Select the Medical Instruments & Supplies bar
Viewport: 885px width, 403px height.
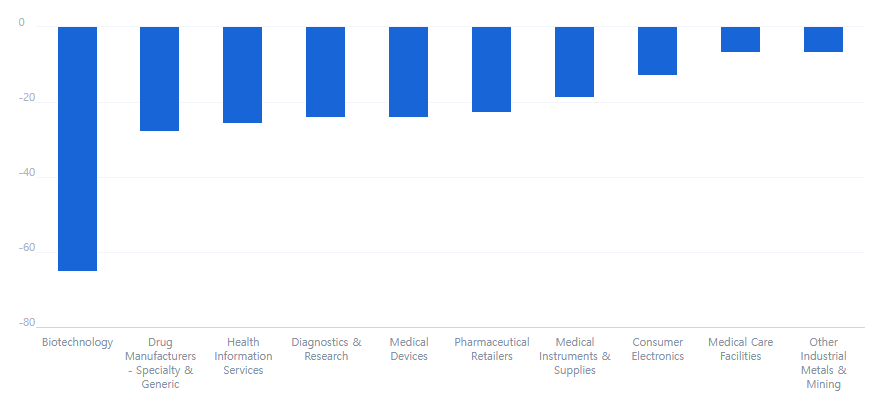click(574, 61)
